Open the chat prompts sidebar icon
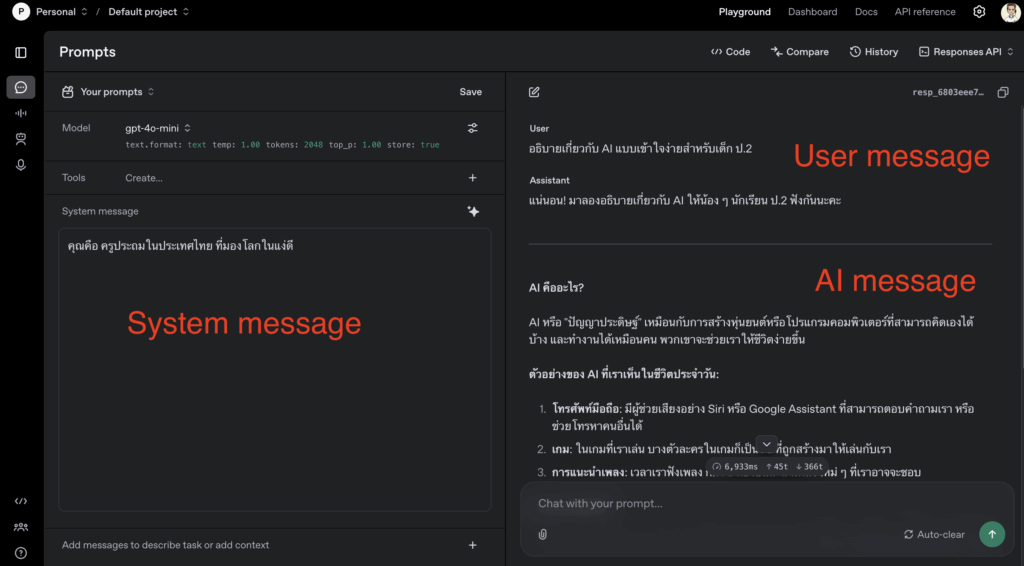Screen dimensions: 1024x566 (x=21, y=87)
